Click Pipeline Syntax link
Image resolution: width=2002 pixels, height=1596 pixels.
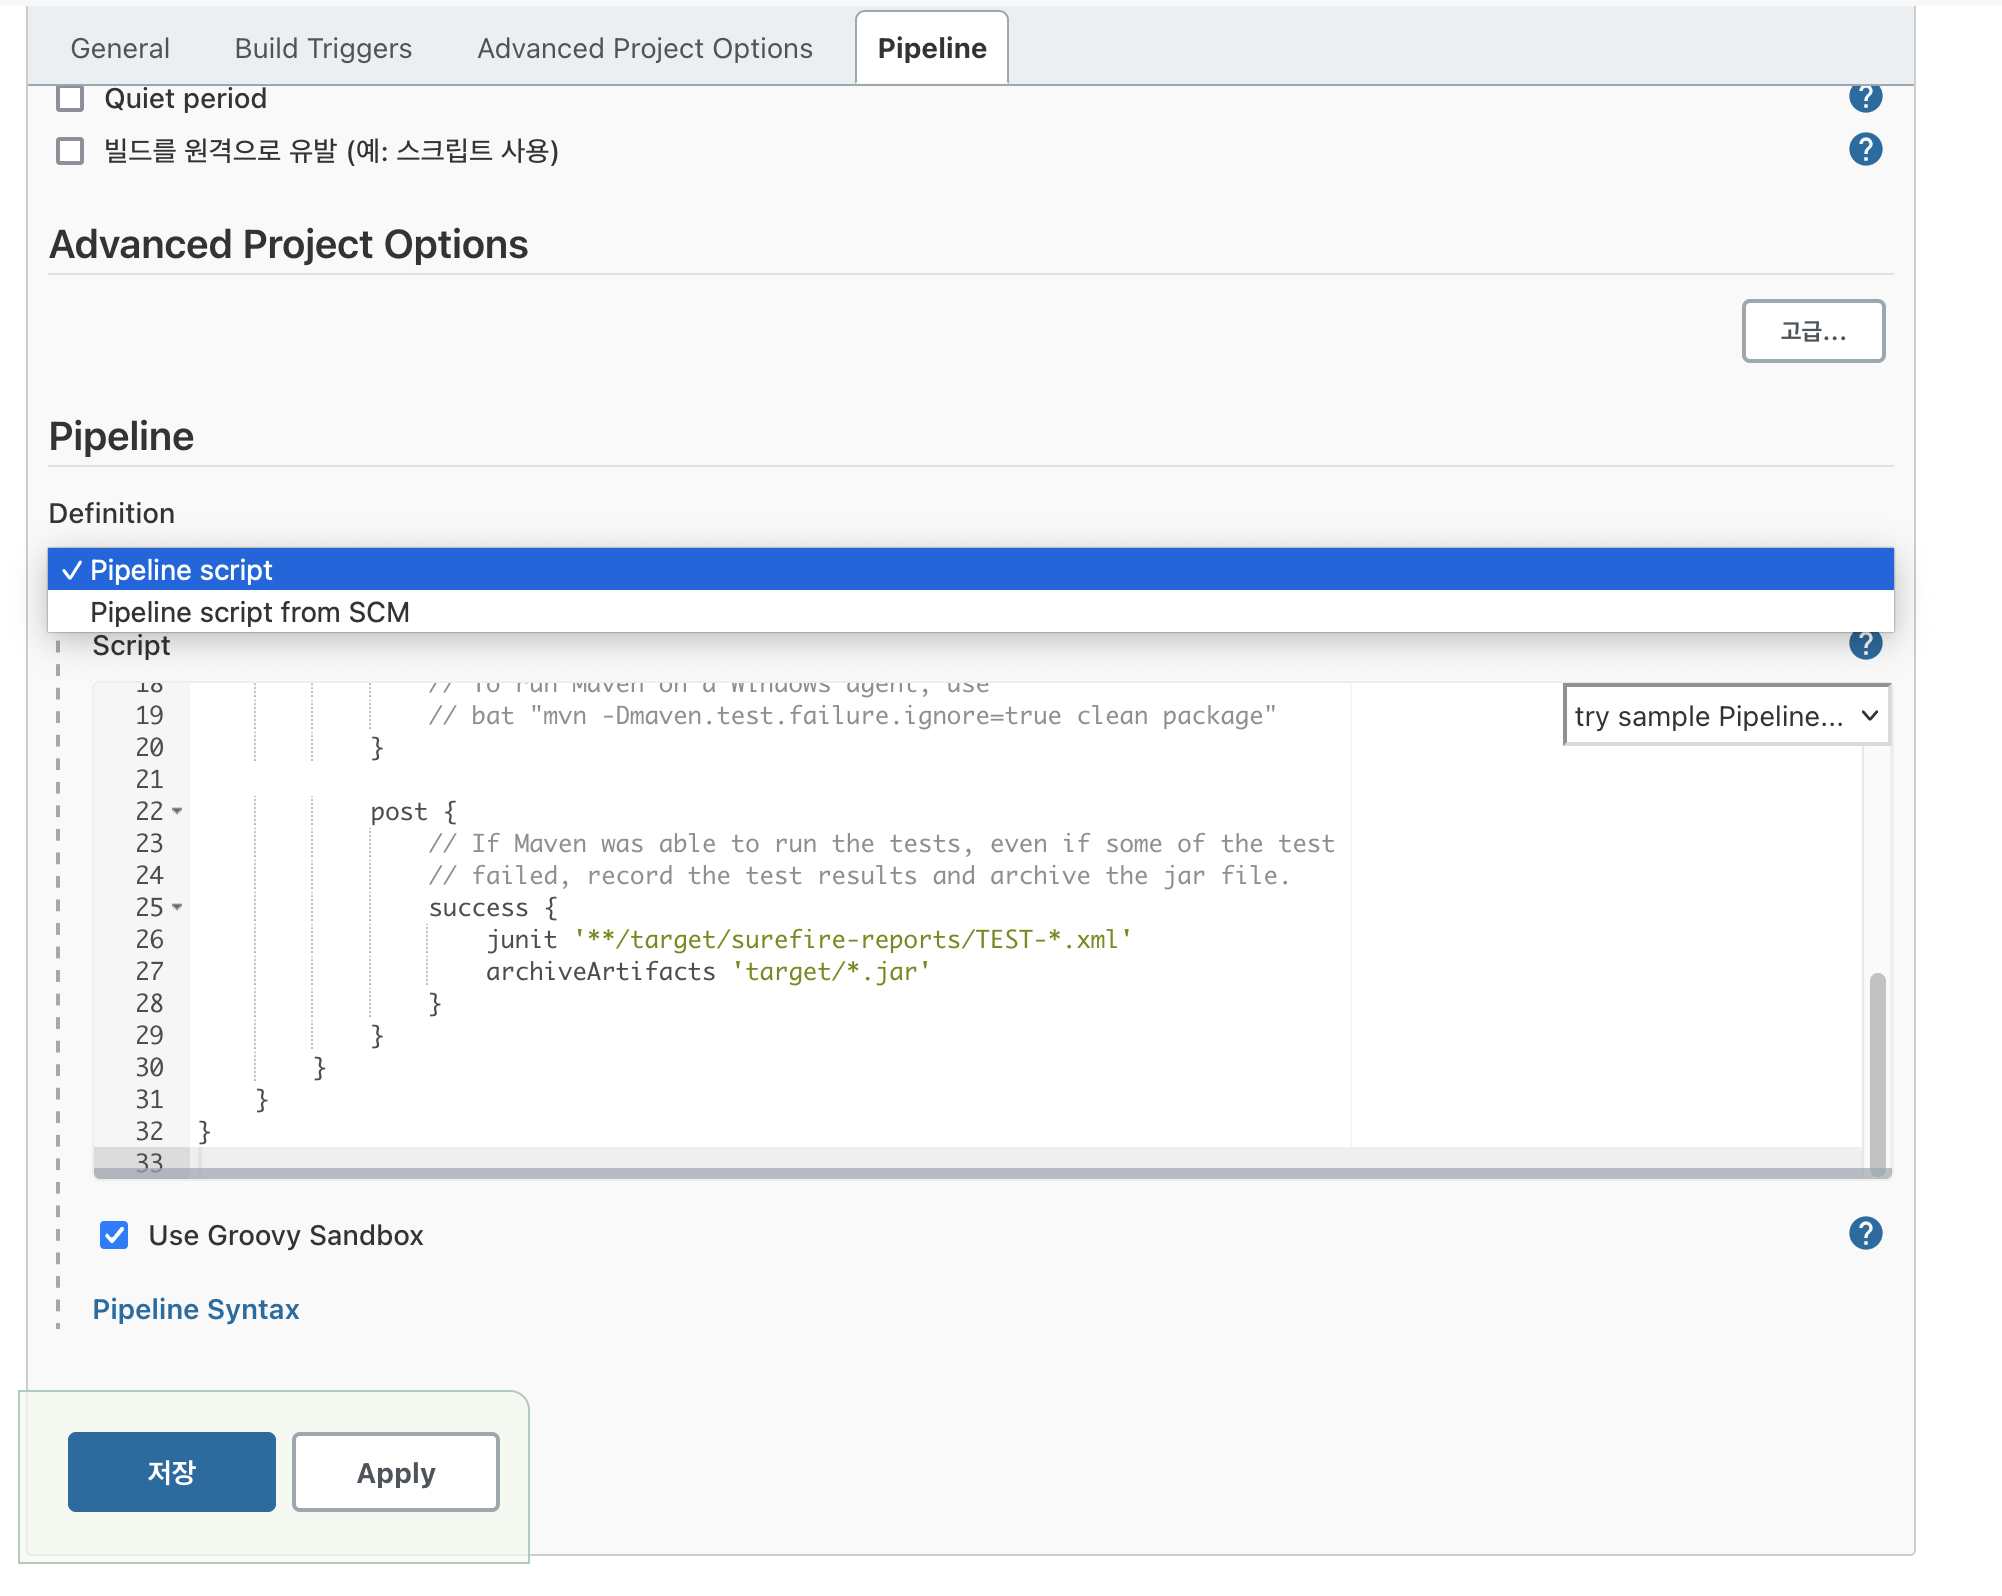point(194,1308)
